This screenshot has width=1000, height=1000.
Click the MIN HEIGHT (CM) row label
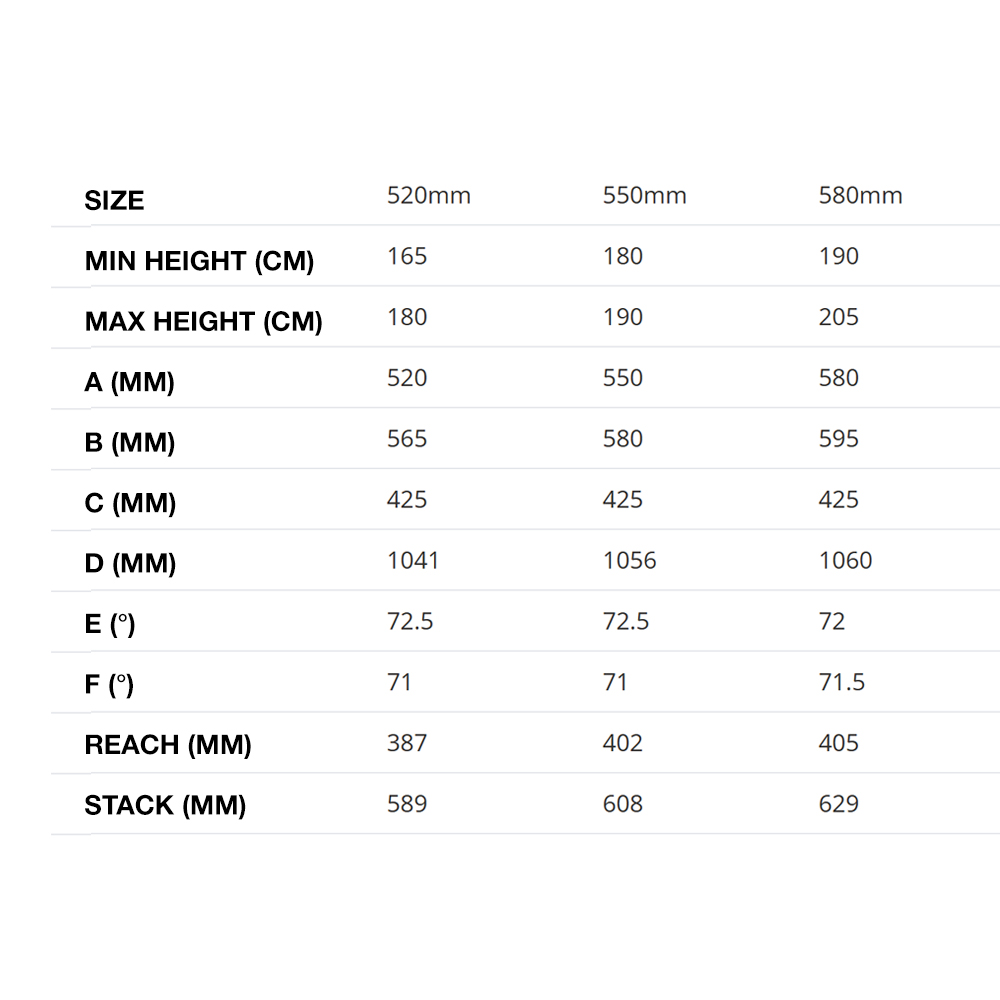199,262
